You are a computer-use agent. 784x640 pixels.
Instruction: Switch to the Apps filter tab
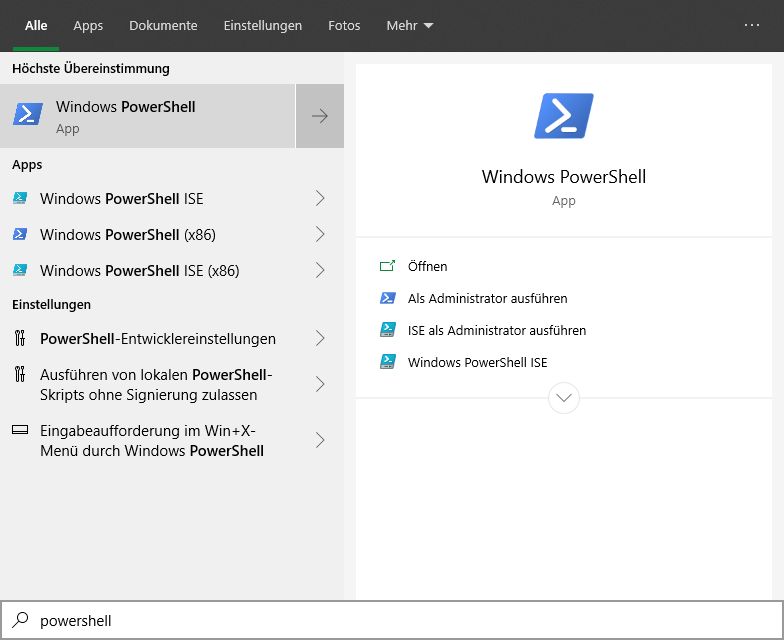88,26
